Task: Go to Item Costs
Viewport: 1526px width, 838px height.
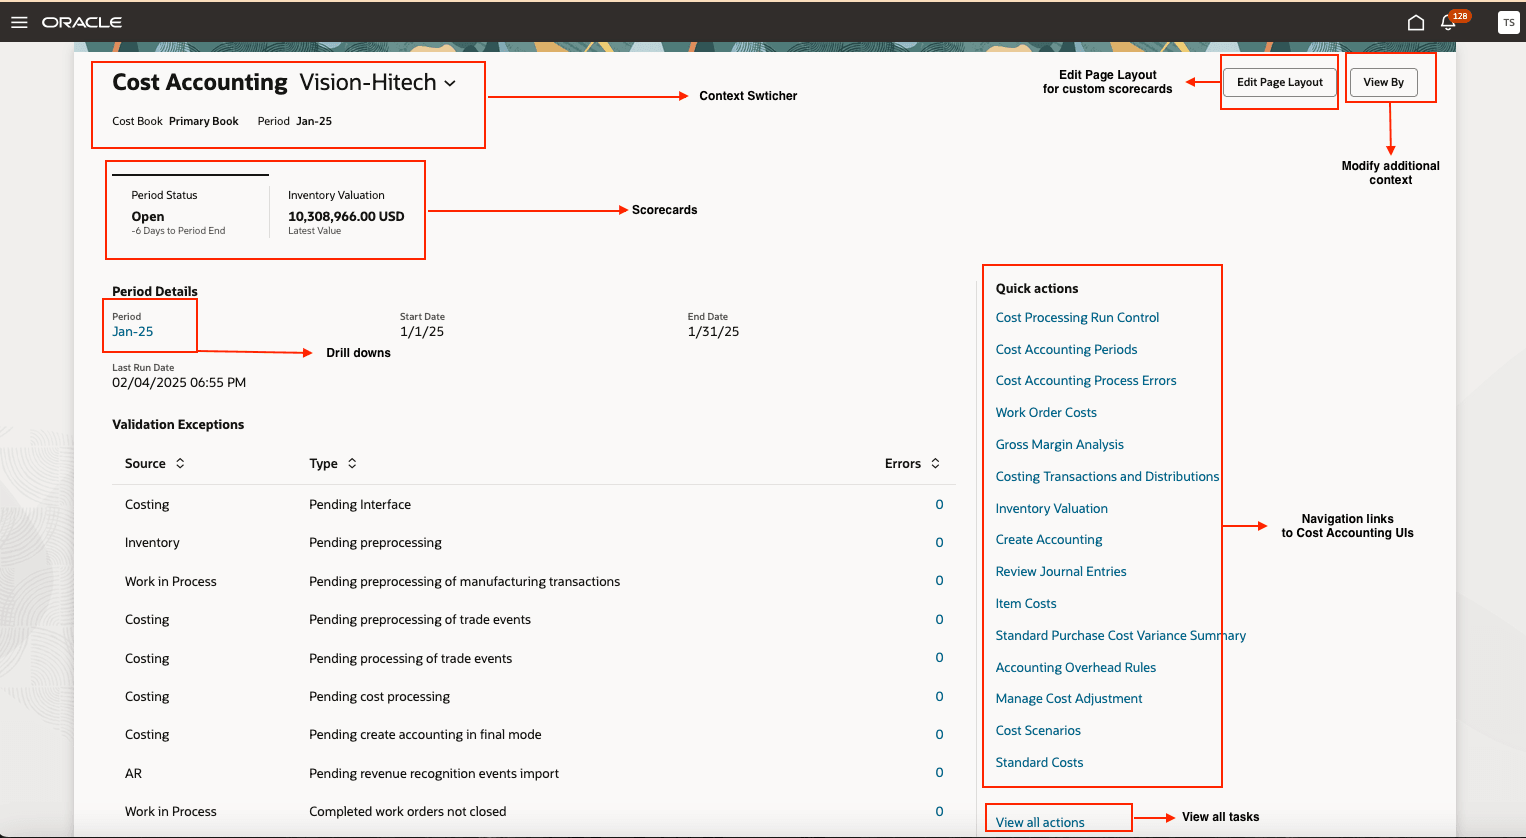Action: coord(1026,603)
